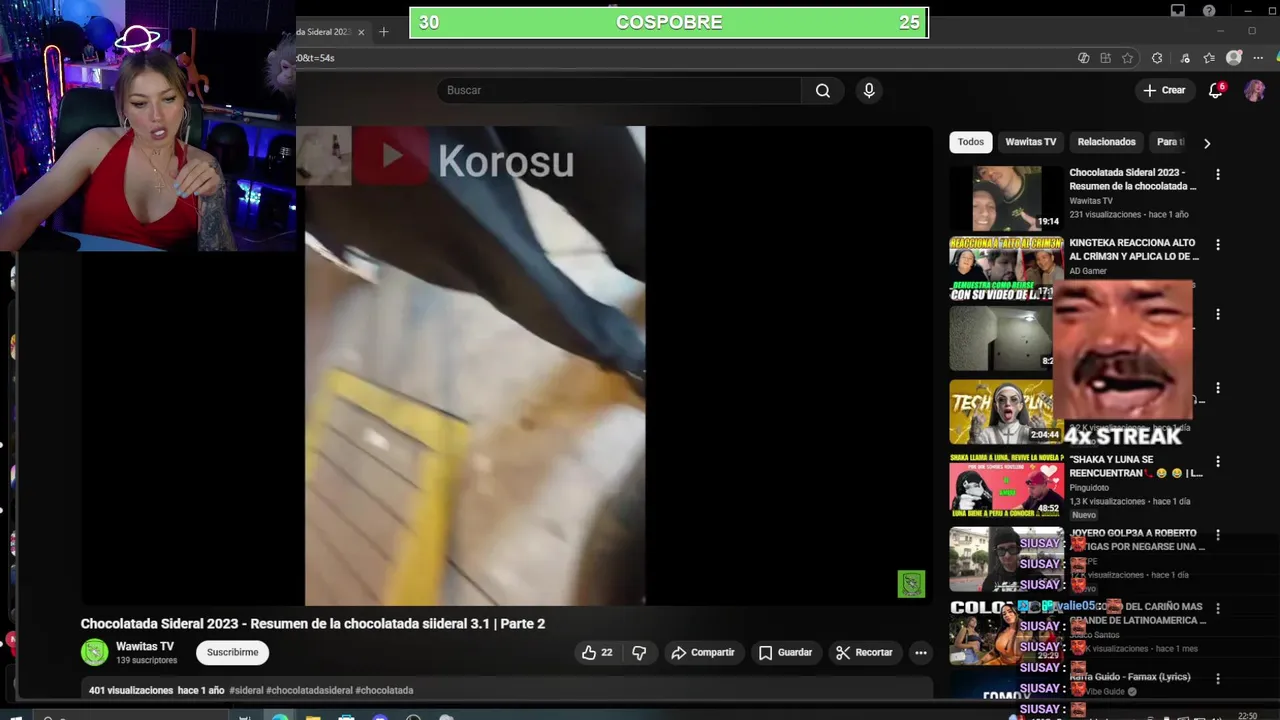The height and width of the screenshot is (720, 1280).
Task: Open the Chocolatada Sideral 2023 suggested video title
Action: pos(1133,179)
